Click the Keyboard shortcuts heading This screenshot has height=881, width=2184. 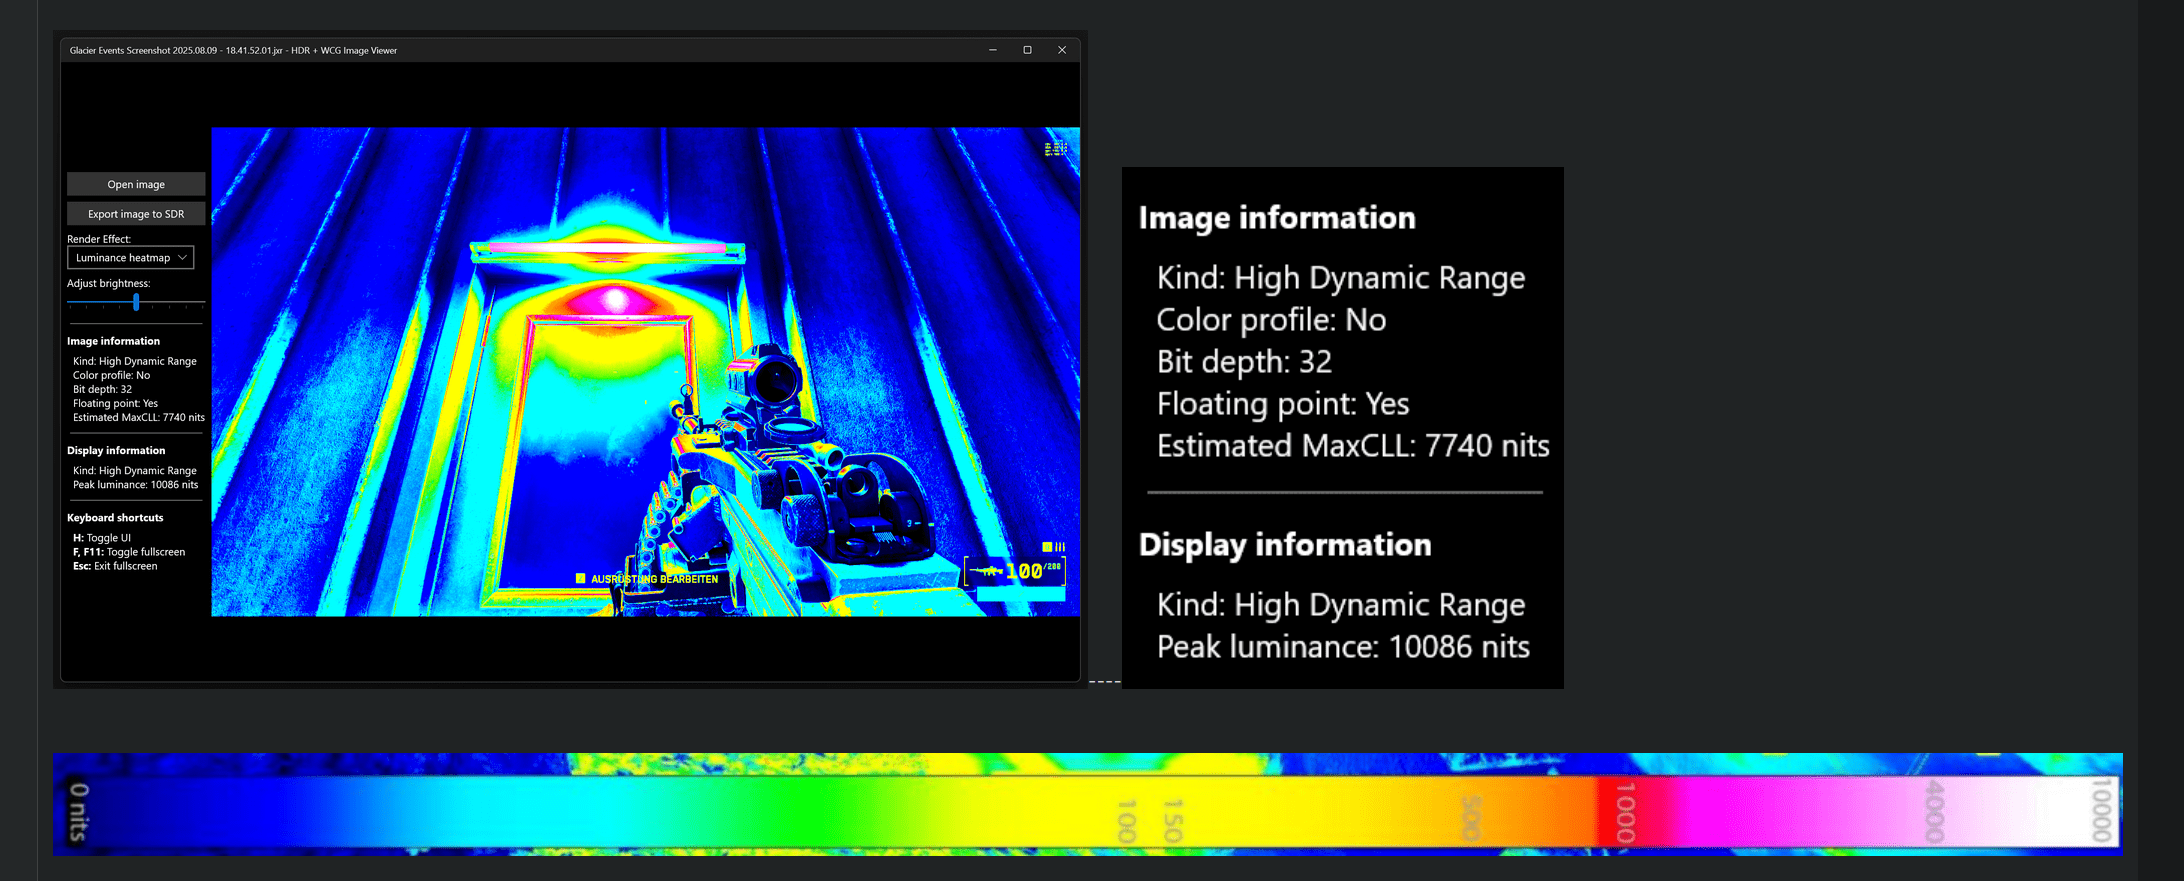coord(115,518)
